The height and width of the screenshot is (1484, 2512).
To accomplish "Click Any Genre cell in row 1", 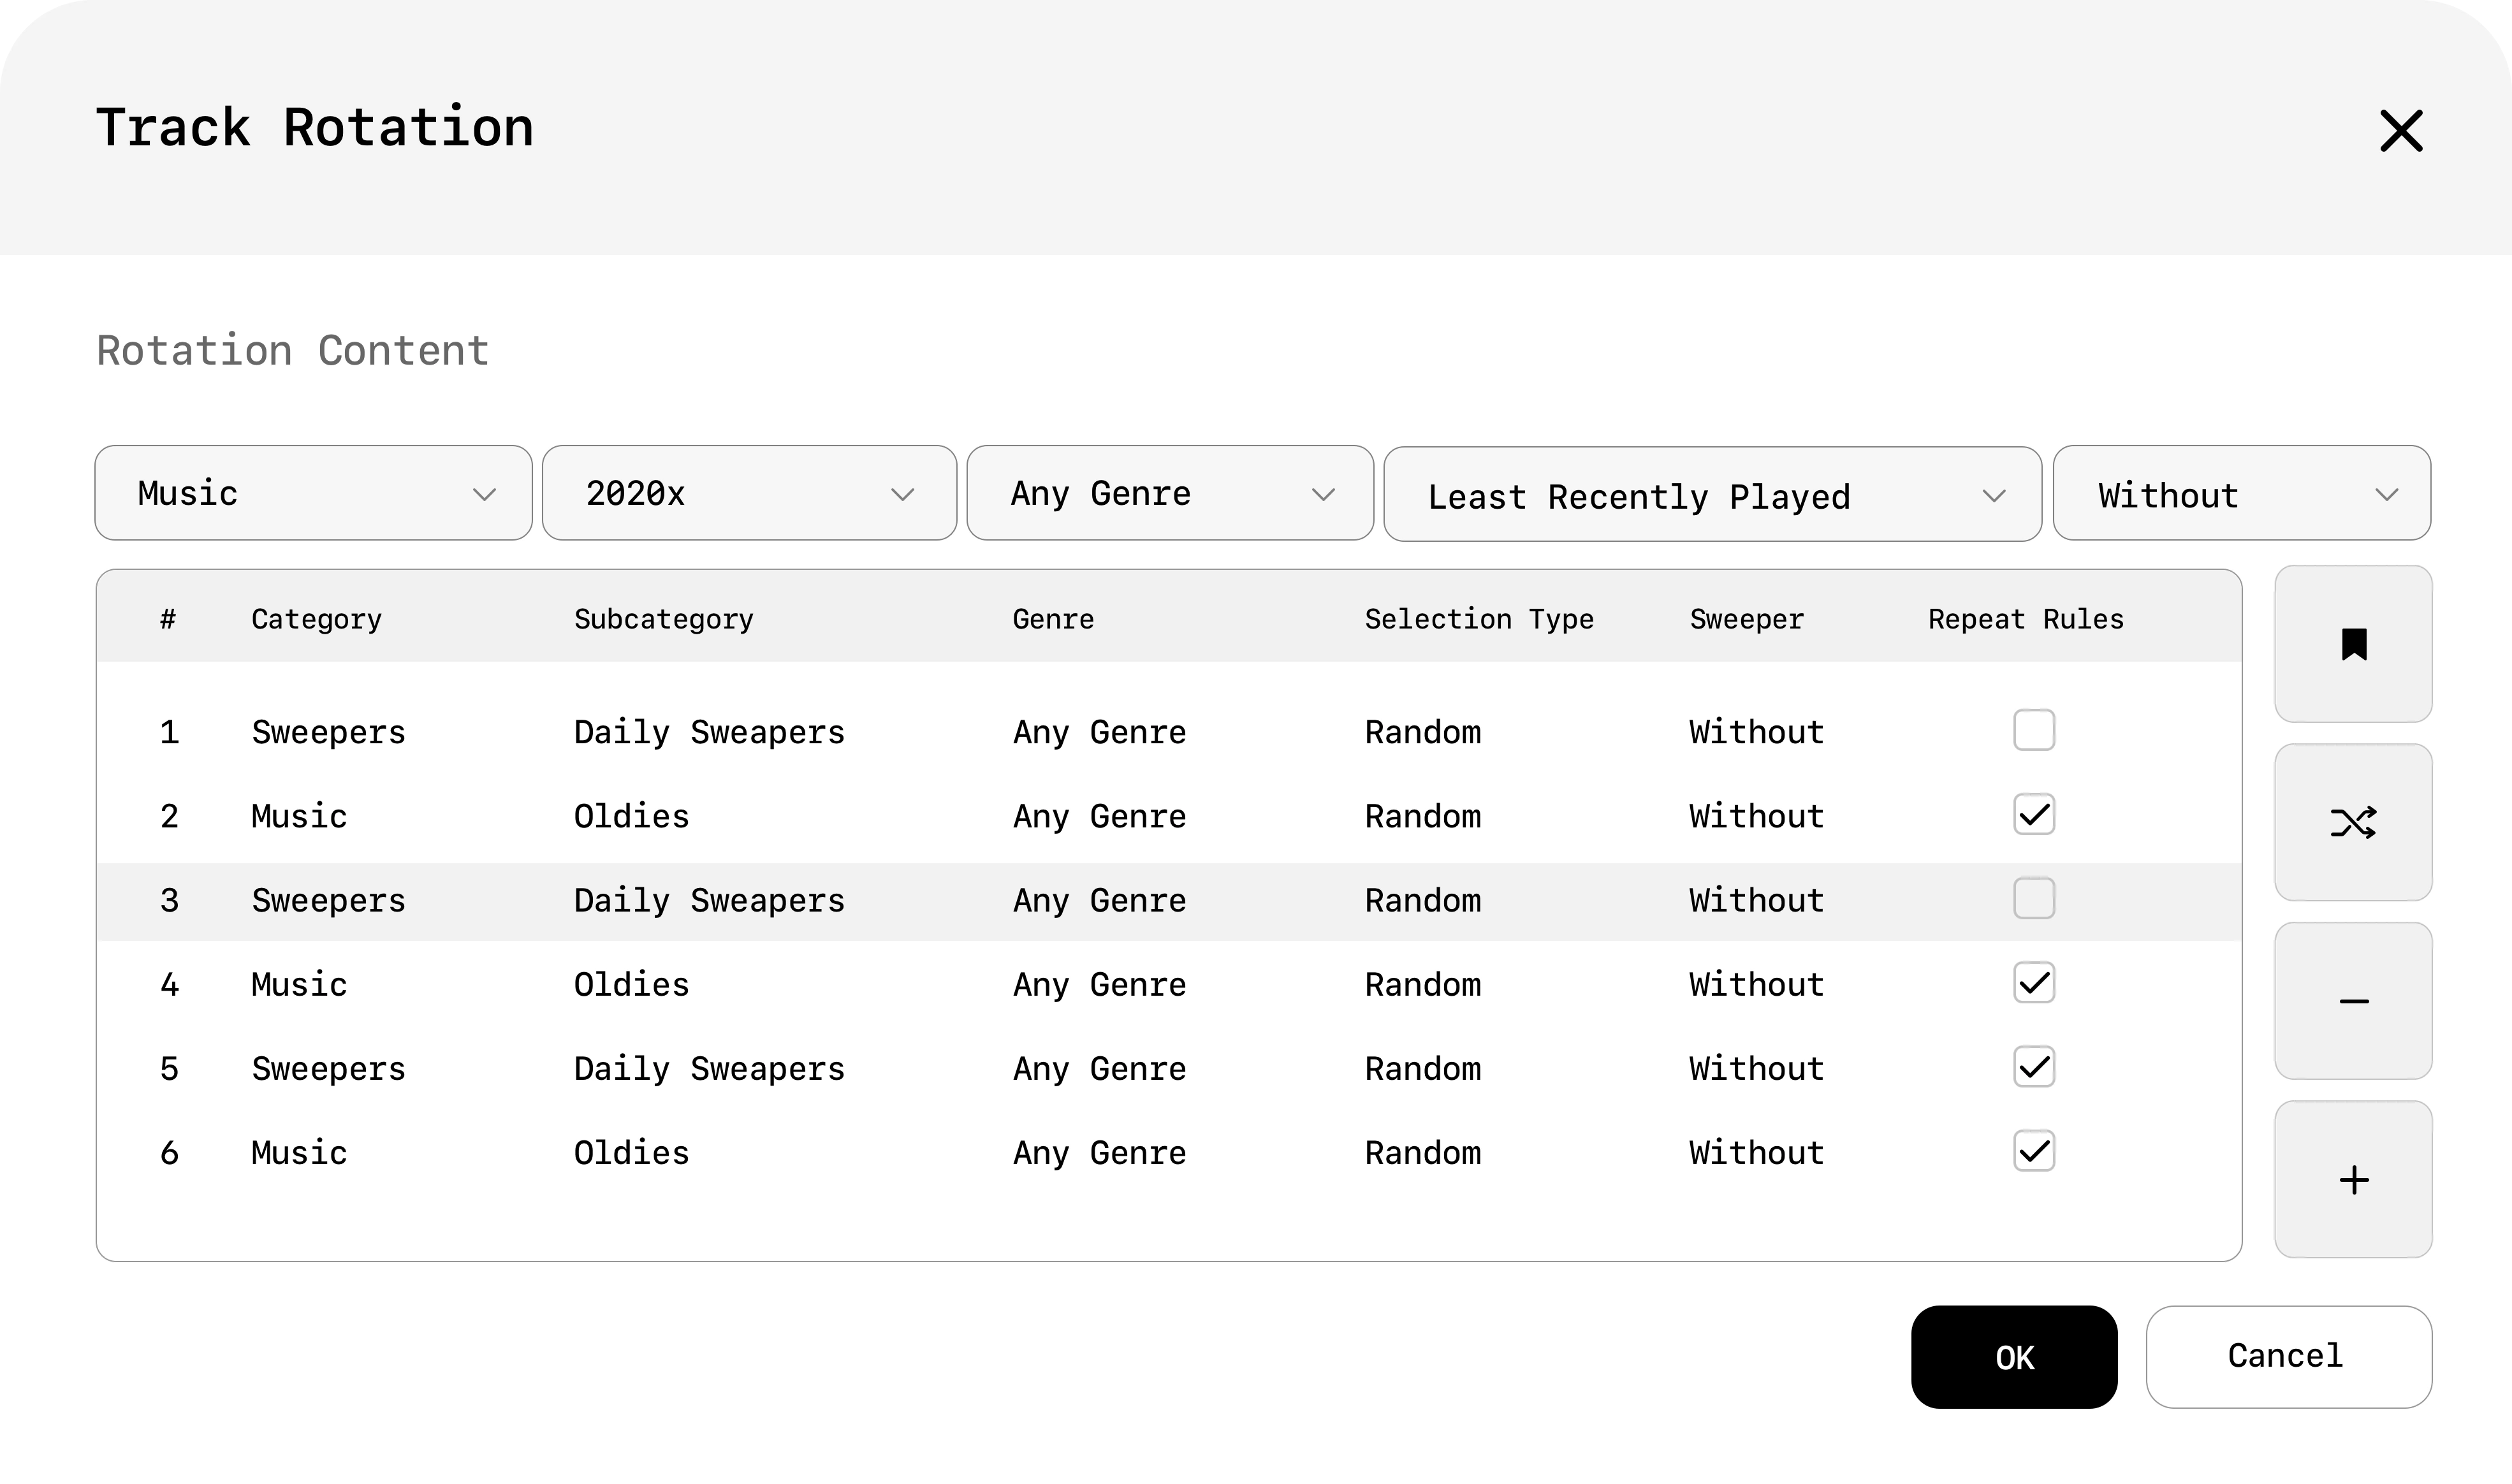I will click(x=1099, y=732).
